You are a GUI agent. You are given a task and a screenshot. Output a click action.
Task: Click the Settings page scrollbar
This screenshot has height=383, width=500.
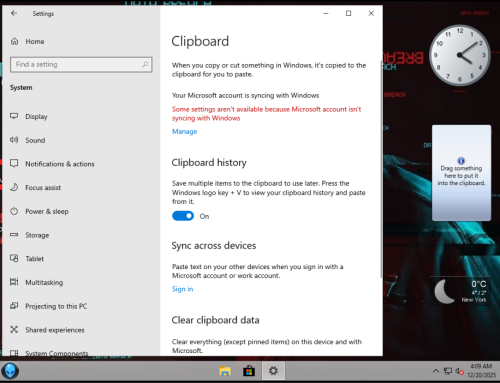(x=381, y=169)
